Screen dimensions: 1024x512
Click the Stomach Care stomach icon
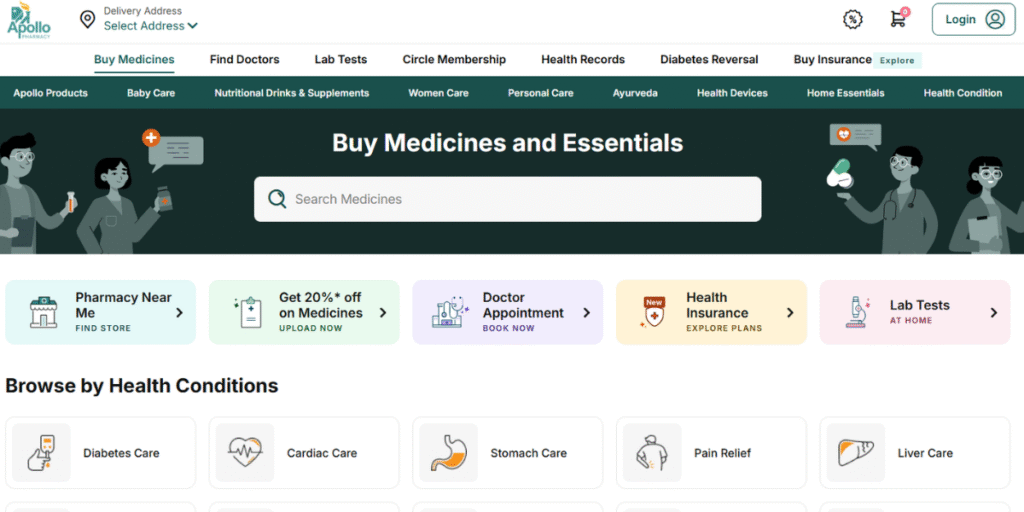click(449, 453)
